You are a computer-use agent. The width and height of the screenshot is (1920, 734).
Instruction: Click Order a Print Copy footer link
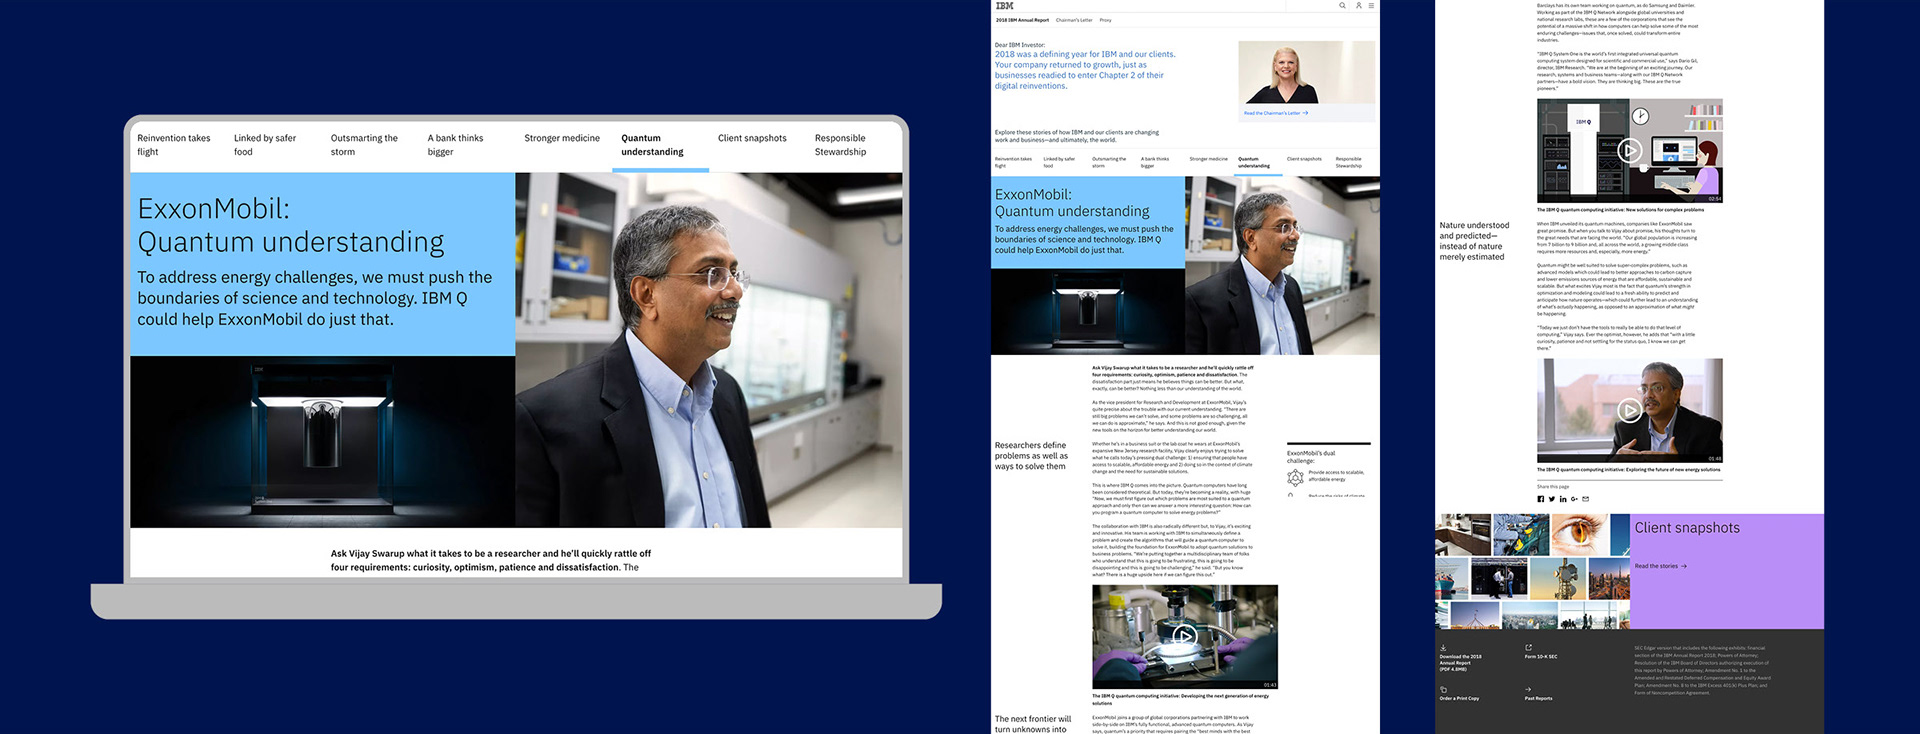(x=1459, y=698)
